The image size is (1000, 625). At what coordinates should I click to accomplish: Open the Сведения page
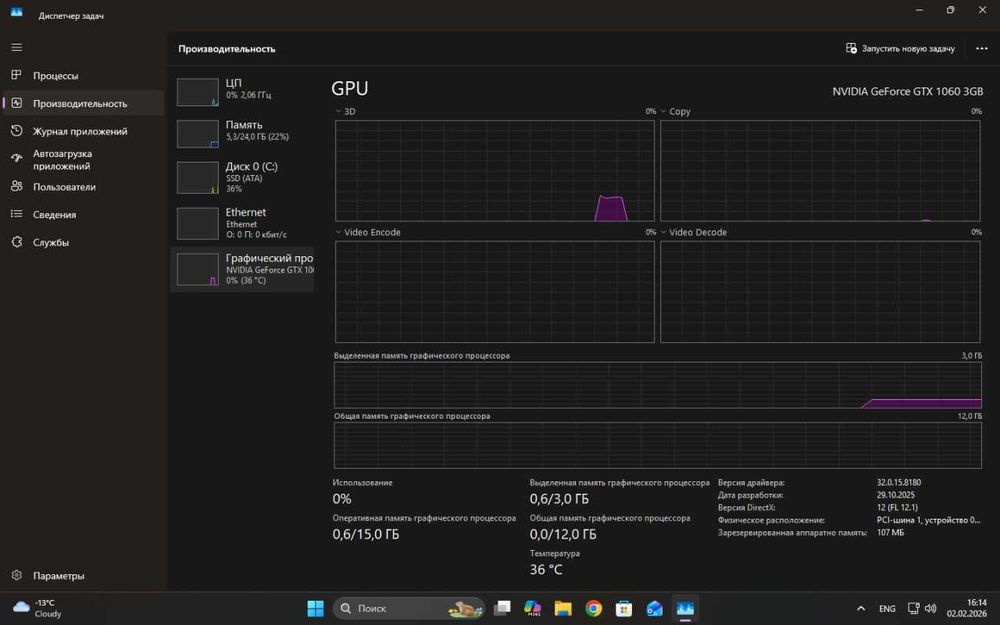click(x=83, y=214)
